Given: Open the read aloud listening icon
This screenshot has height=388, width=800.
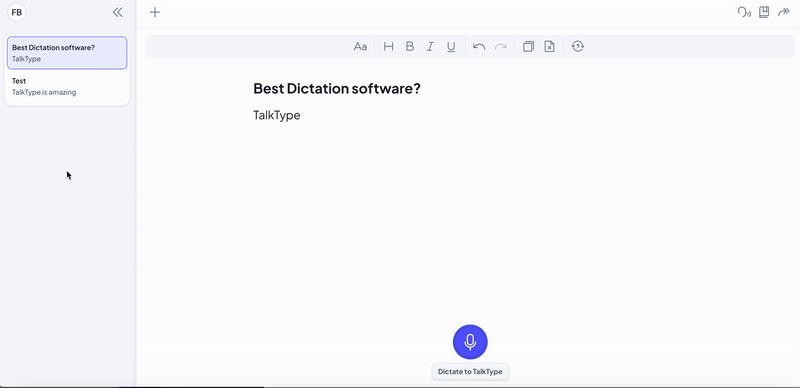Looking at the screenshot, I should click(744, 12).
